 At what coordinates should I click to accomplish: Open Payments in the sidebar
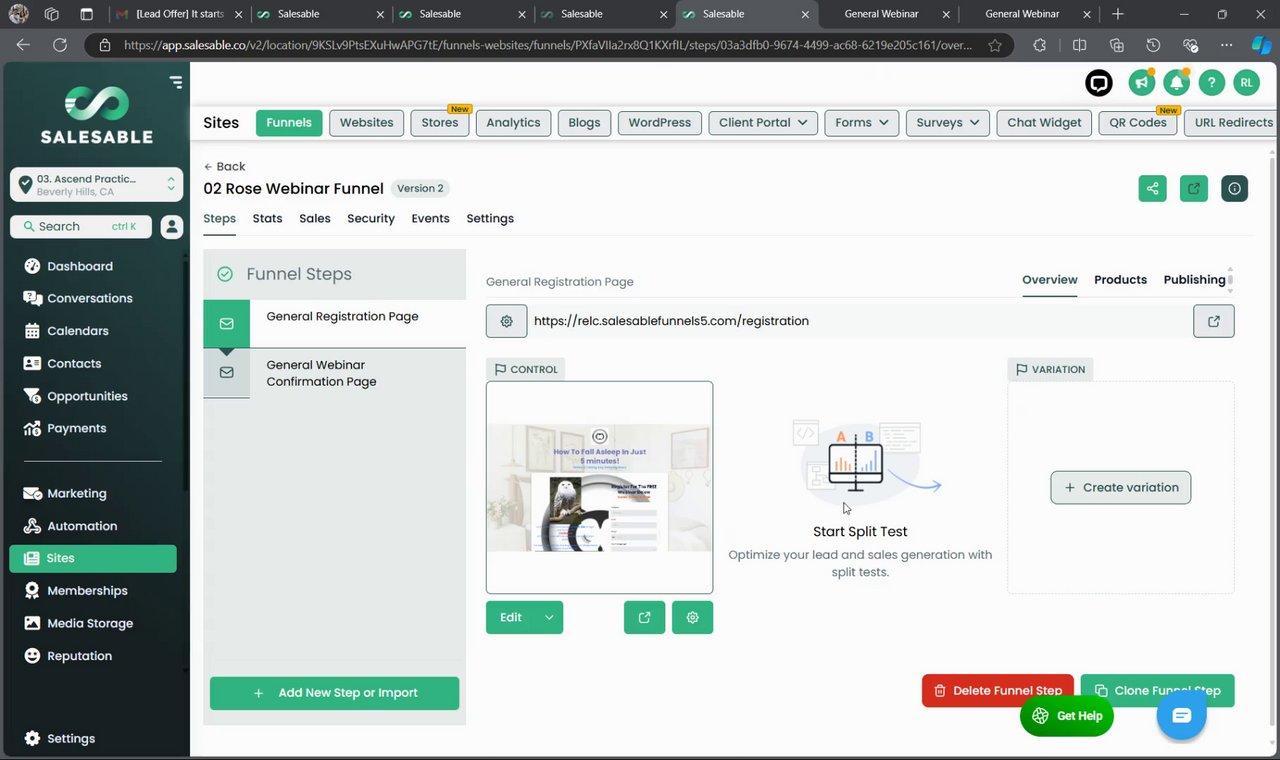pyautogui.click(x=64, y=428)
